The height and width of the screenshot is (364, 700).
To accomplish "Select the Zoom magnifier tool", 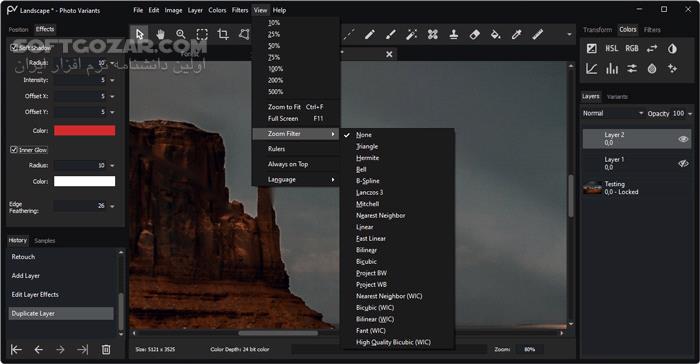I will click(181, 34).
